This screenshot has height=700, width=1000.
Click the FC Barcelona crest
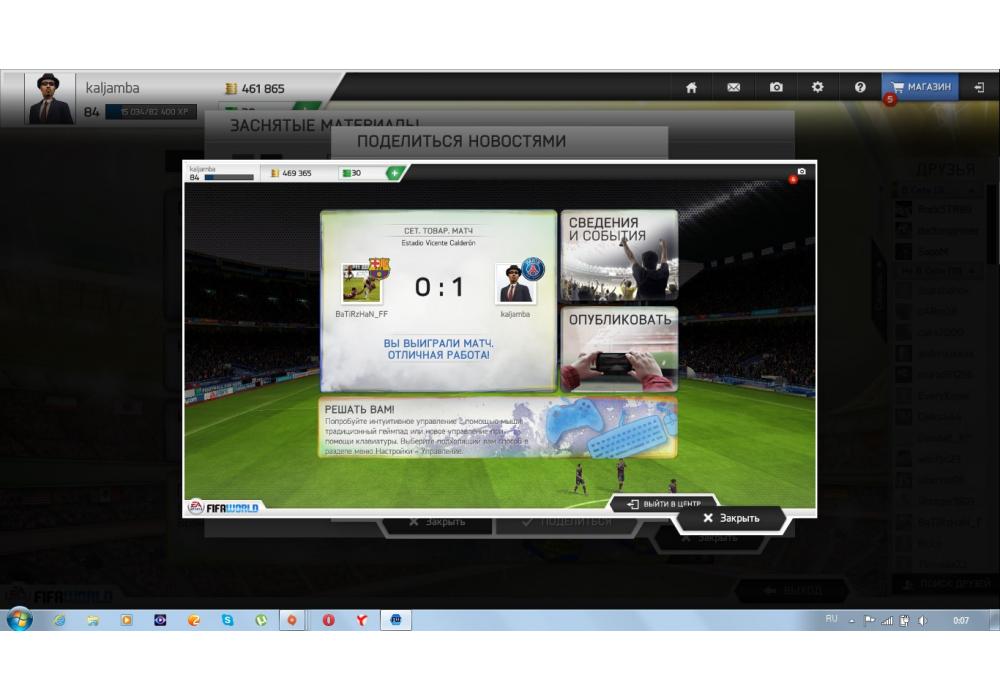[x=379, y=268]
